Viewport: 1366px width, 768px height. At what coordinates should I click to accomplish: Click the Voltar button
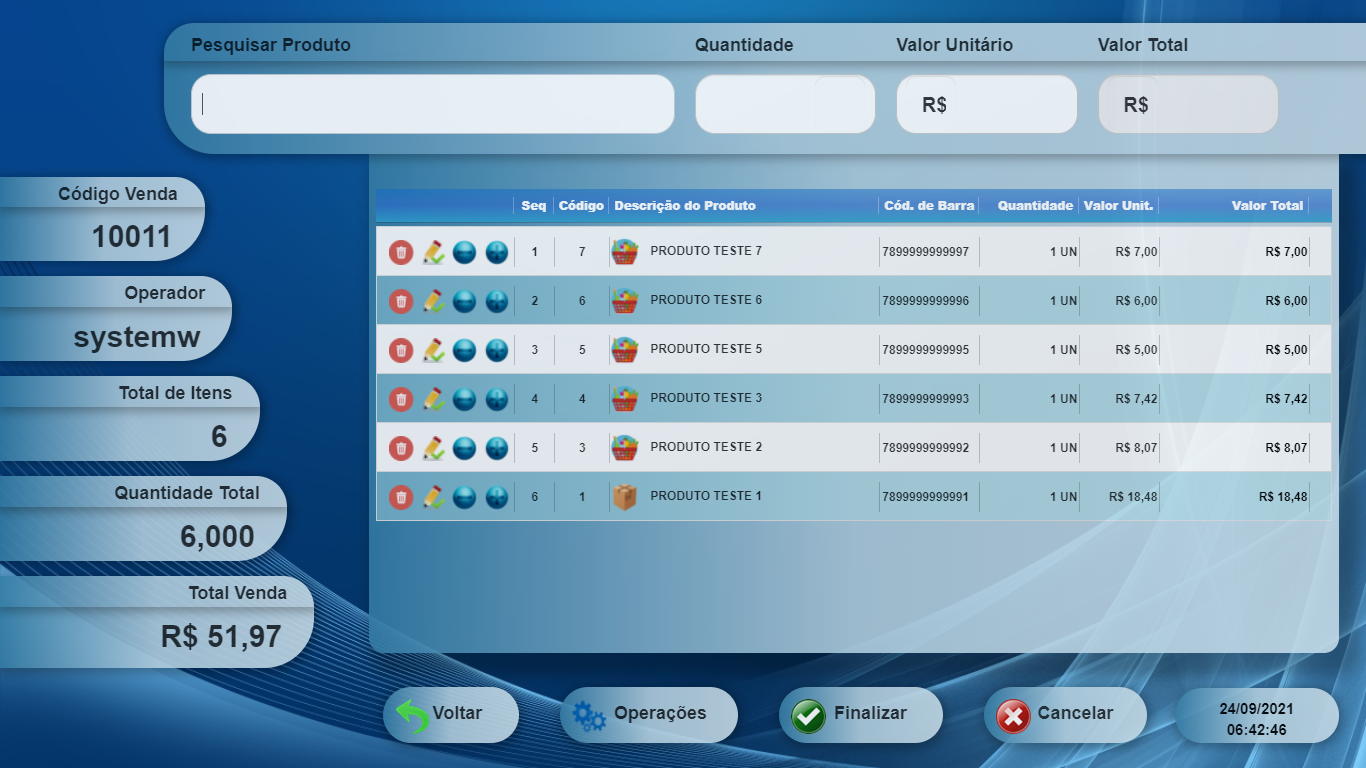coord(451,714)
